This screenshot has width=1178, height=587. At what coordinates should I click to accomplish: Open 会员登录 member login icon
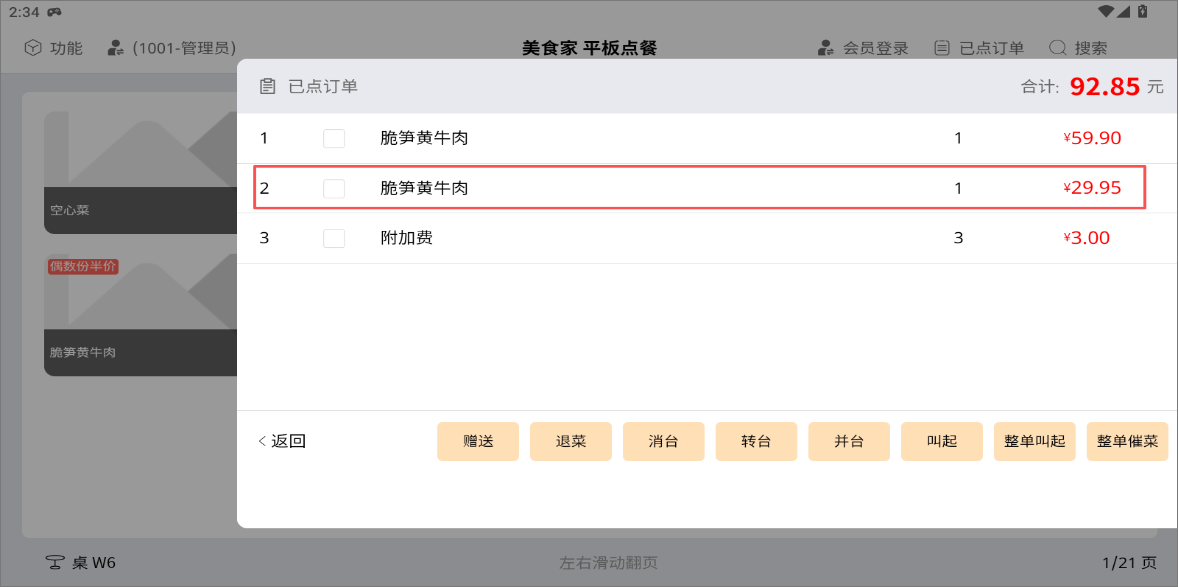pyautogui.click(x=826, y=48)
